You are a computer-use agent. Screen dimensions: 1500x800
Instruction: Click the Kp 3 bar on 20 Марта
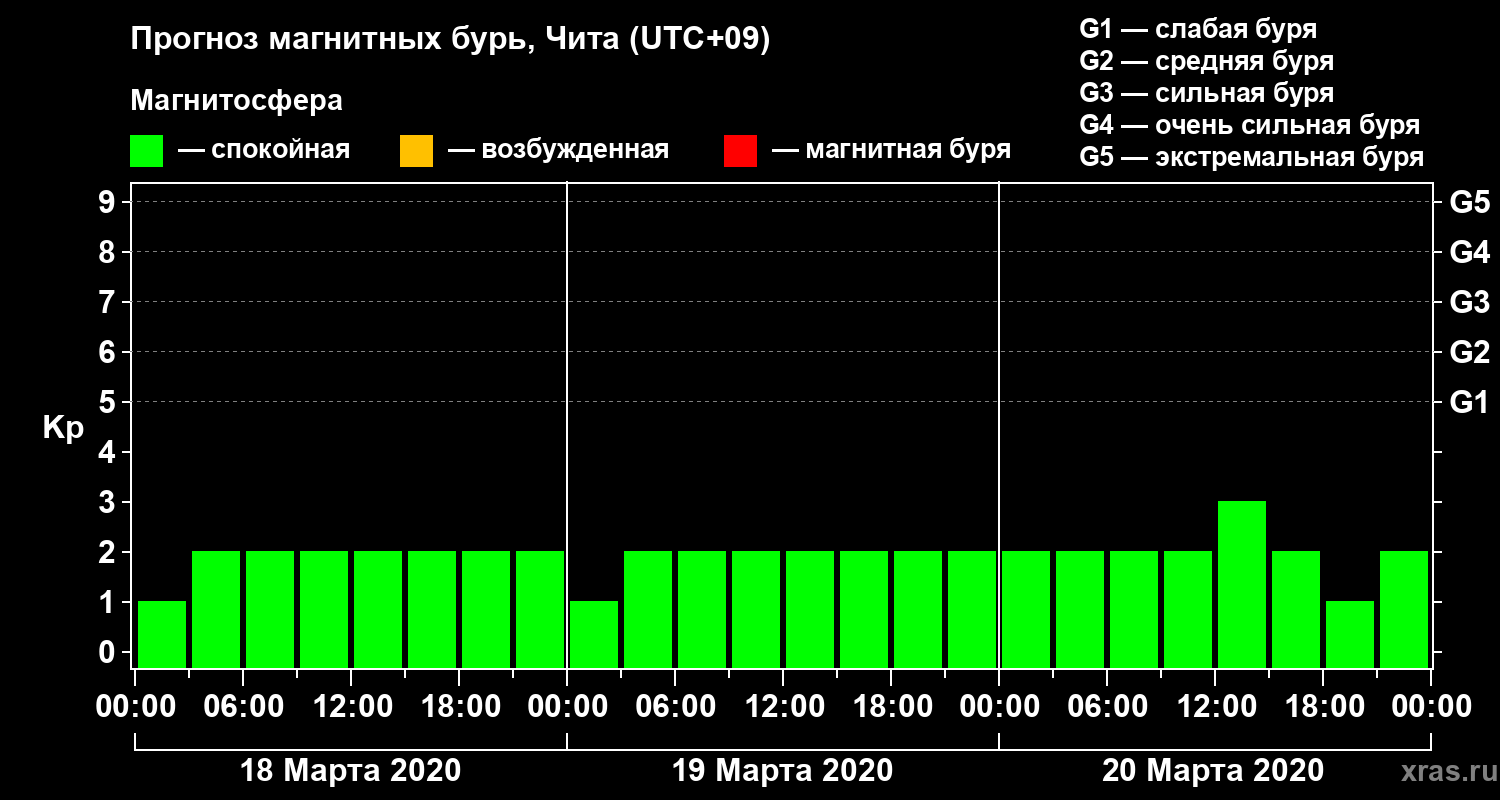click(x=1242, y=584)
